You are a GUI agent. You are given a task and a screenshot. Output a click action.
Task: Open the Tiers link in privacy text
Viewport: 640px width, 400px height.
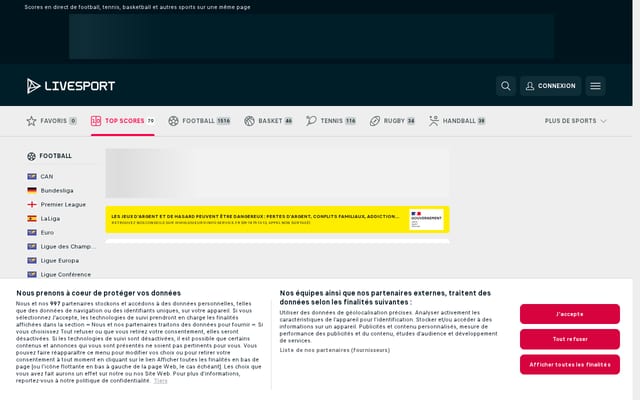(160, 381)
